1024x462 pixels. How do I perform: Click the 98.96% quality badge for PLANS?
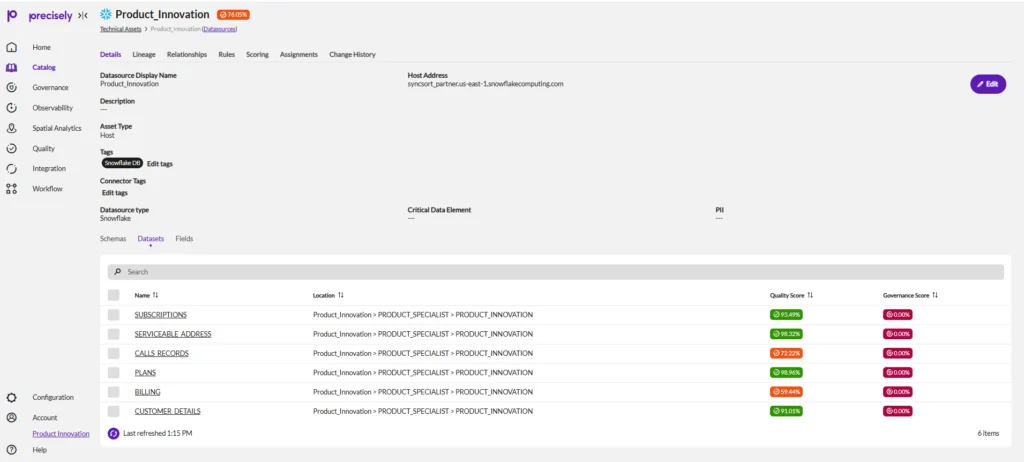click(786, 372)
